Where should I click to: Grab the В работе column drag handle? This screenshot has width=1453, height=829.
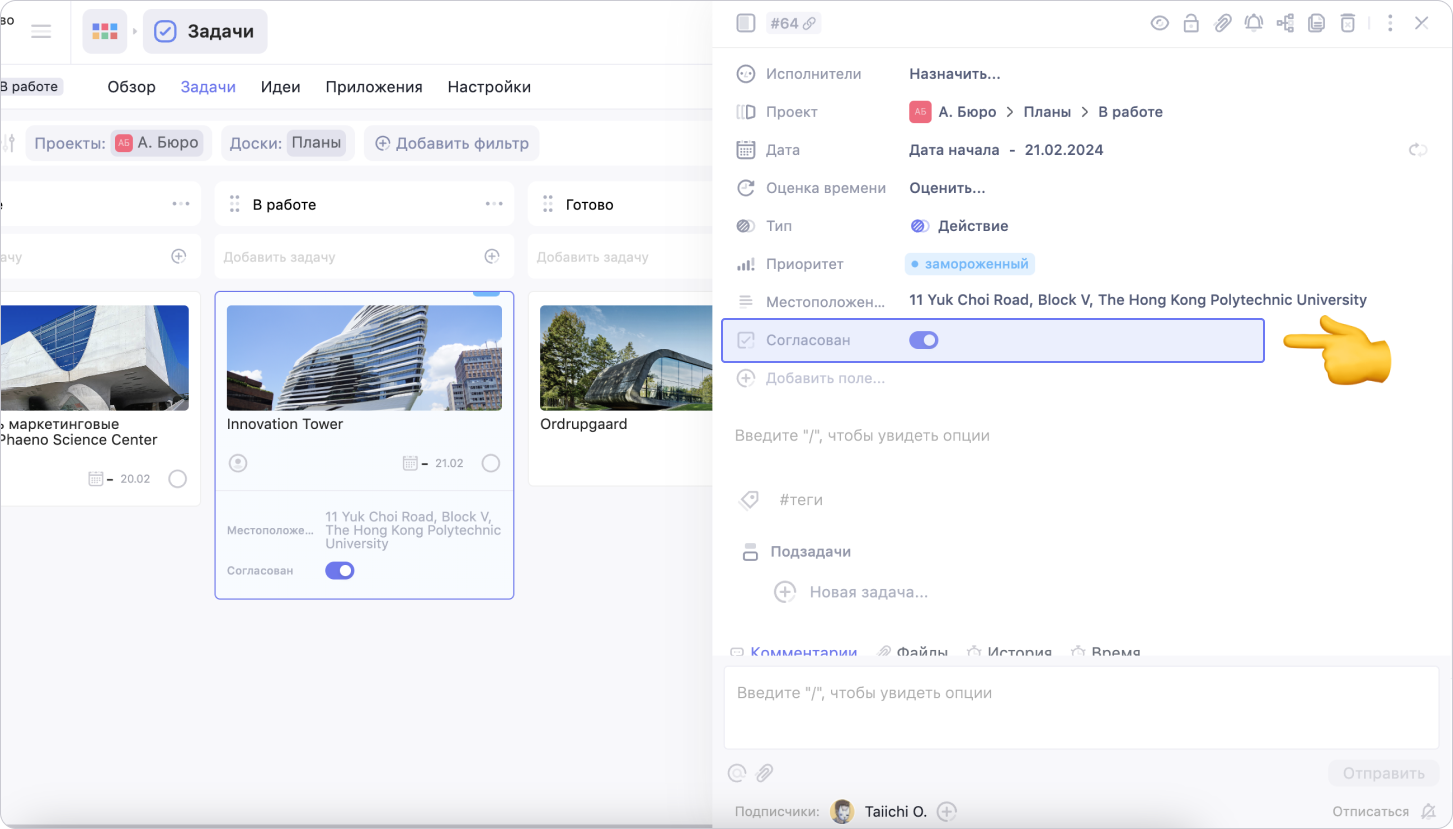point(235,204)
